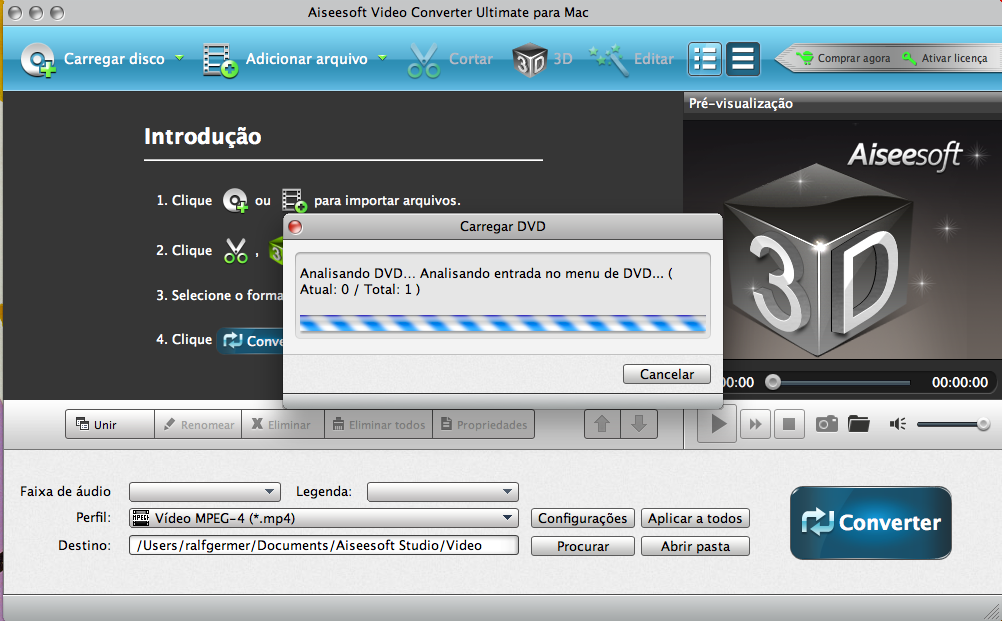This screenshot has width=1002, height=621.
Task: Switch to thumbnail list view mode
Action: (705, 59)
